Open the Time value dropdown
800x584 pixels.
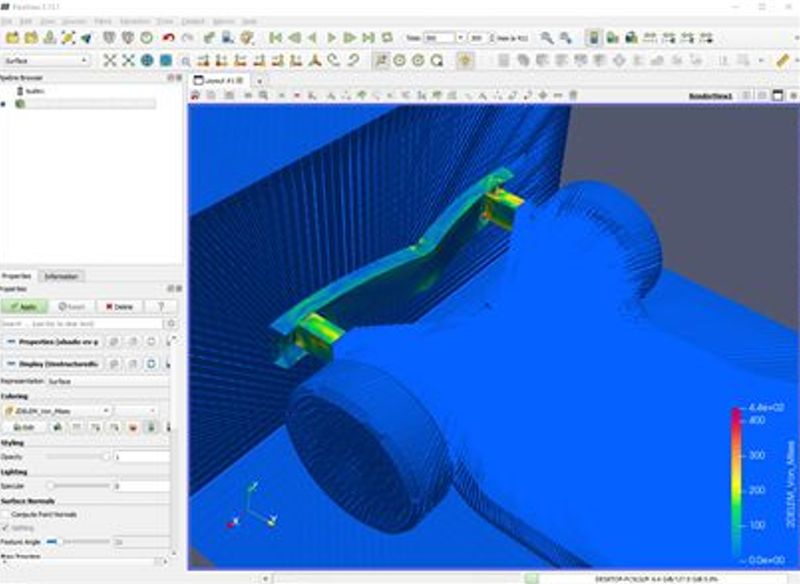point(460,38)
